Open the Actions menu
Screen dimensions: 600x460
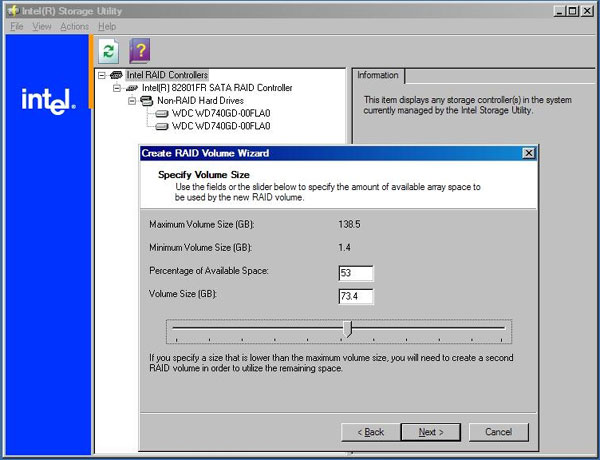75,26
